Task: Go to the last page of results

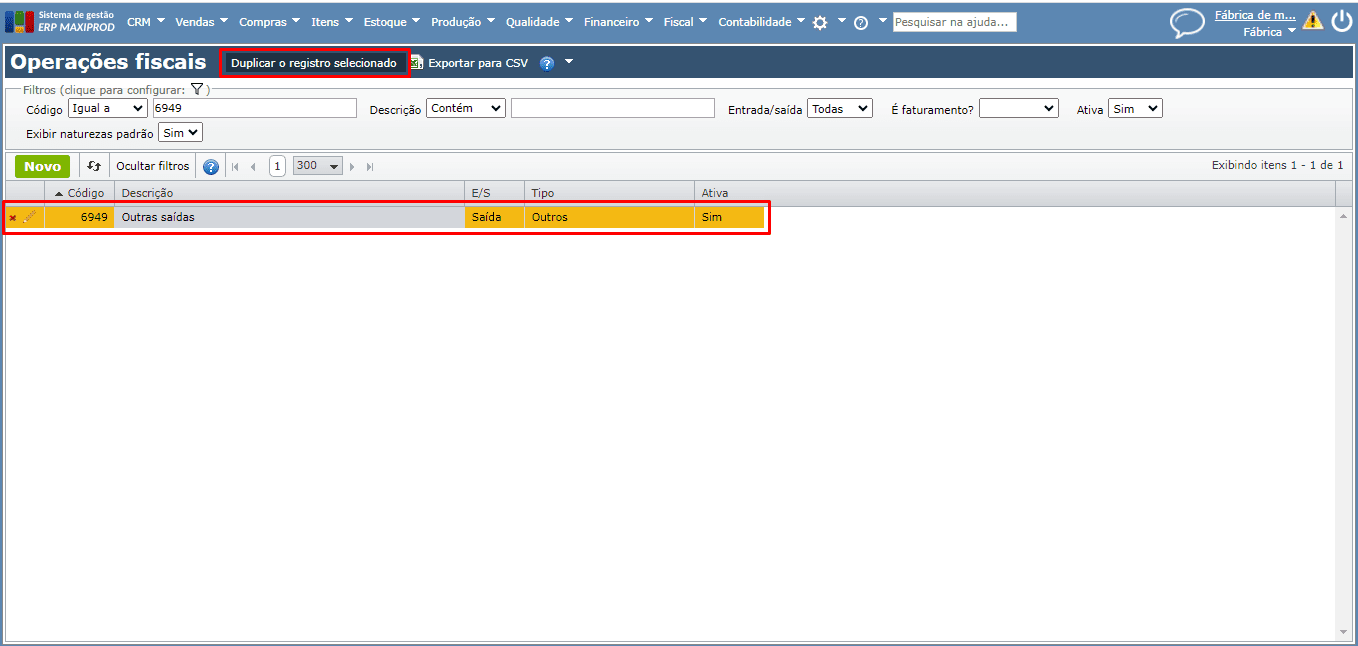Action: click(x=370, y=167)
